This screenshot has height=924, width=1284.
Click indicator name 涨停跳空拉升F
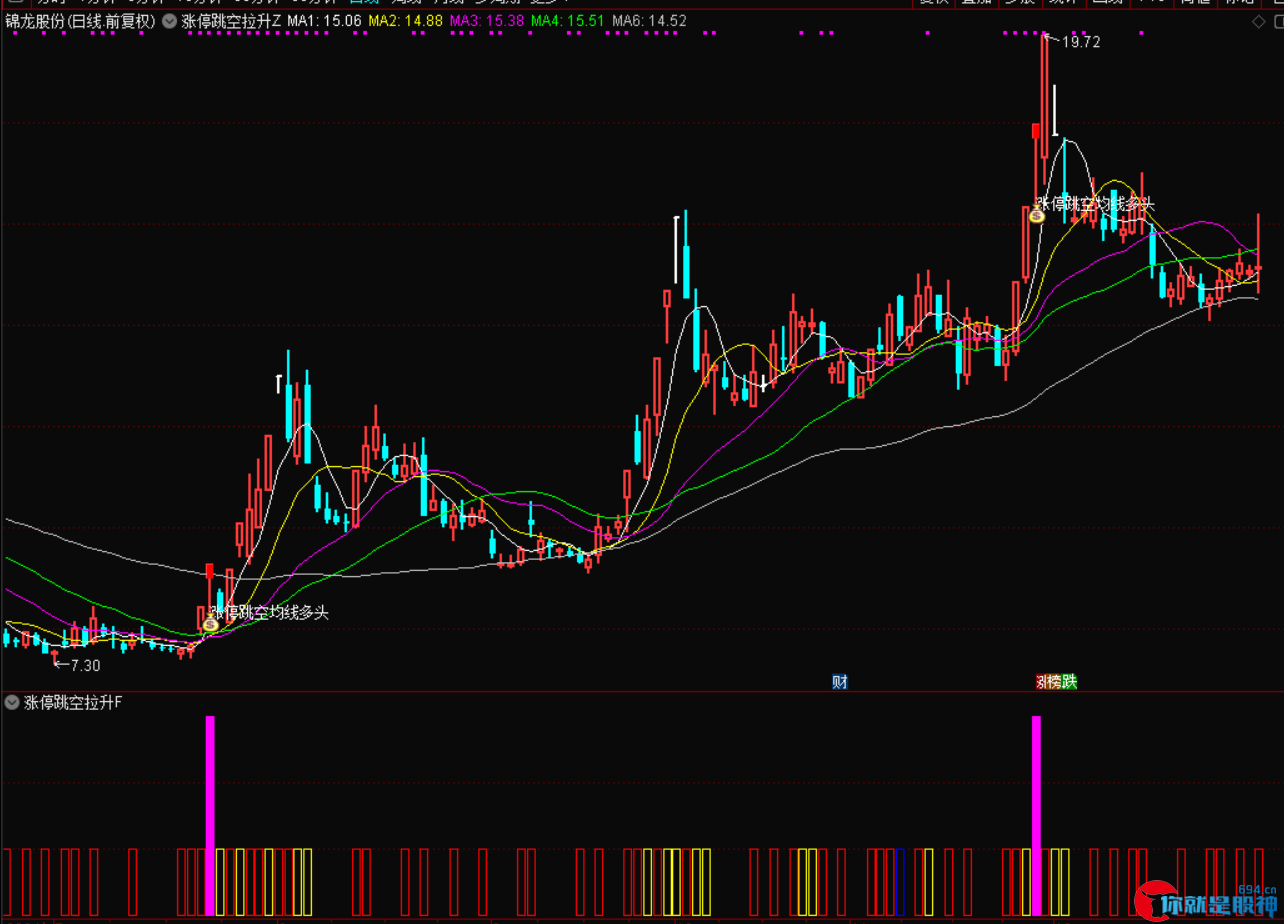(x=73, y=703)
